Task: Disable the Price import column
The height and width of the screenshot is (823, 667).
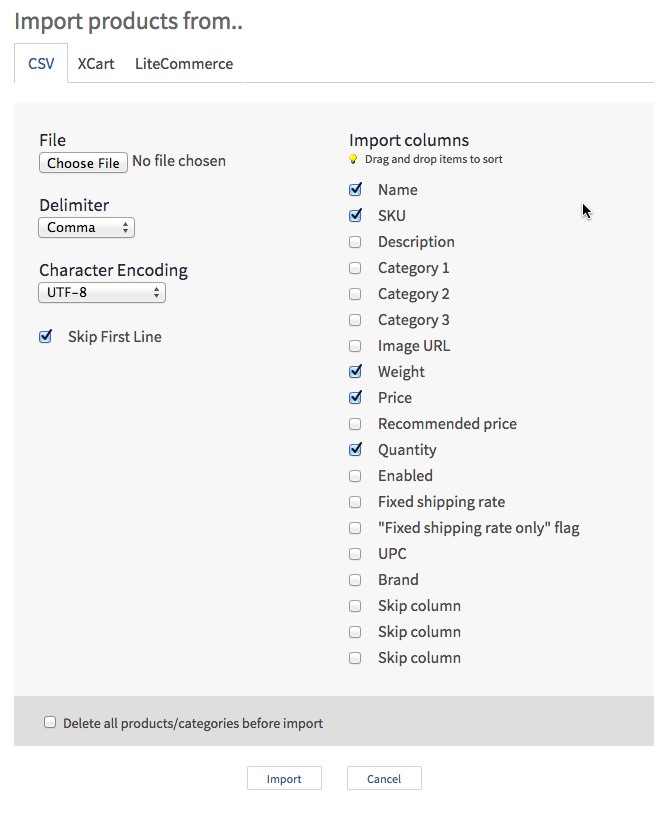Action: pos(355,397)
